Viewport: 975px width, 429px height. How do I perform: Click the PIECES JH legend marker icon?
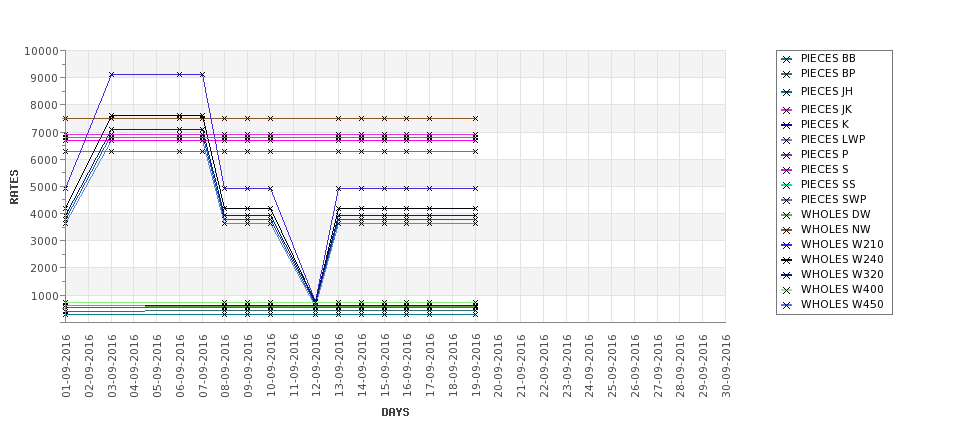coord(787,92)
